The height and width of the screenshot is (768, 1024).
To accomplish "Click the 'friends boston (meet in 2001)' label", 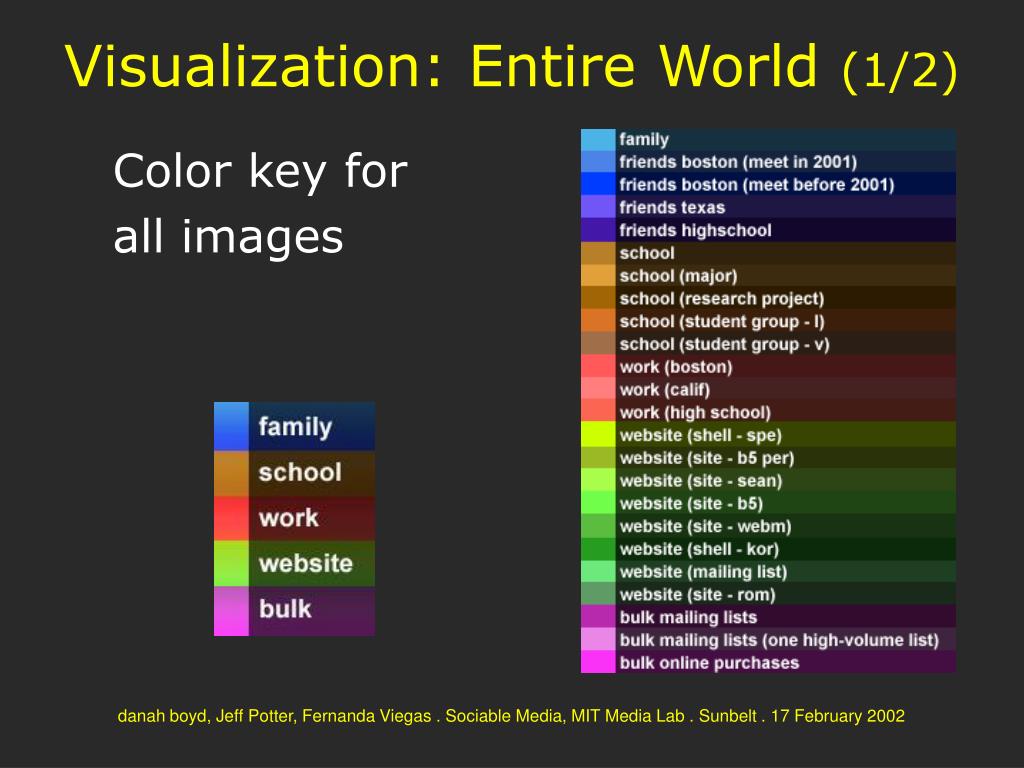I will (x=738, y=162).
